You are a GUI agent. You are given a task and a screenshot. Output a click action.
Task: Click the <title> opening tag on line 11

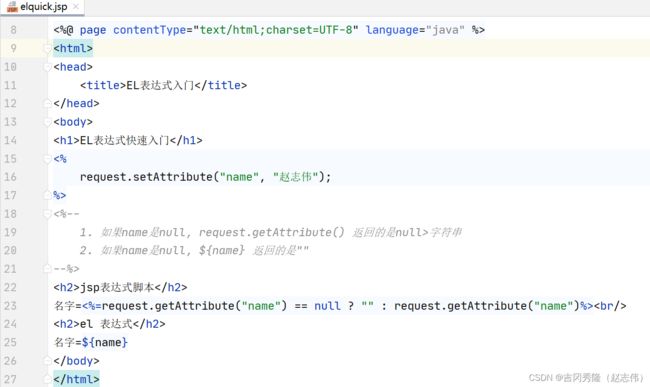click(x=103, y=85)
